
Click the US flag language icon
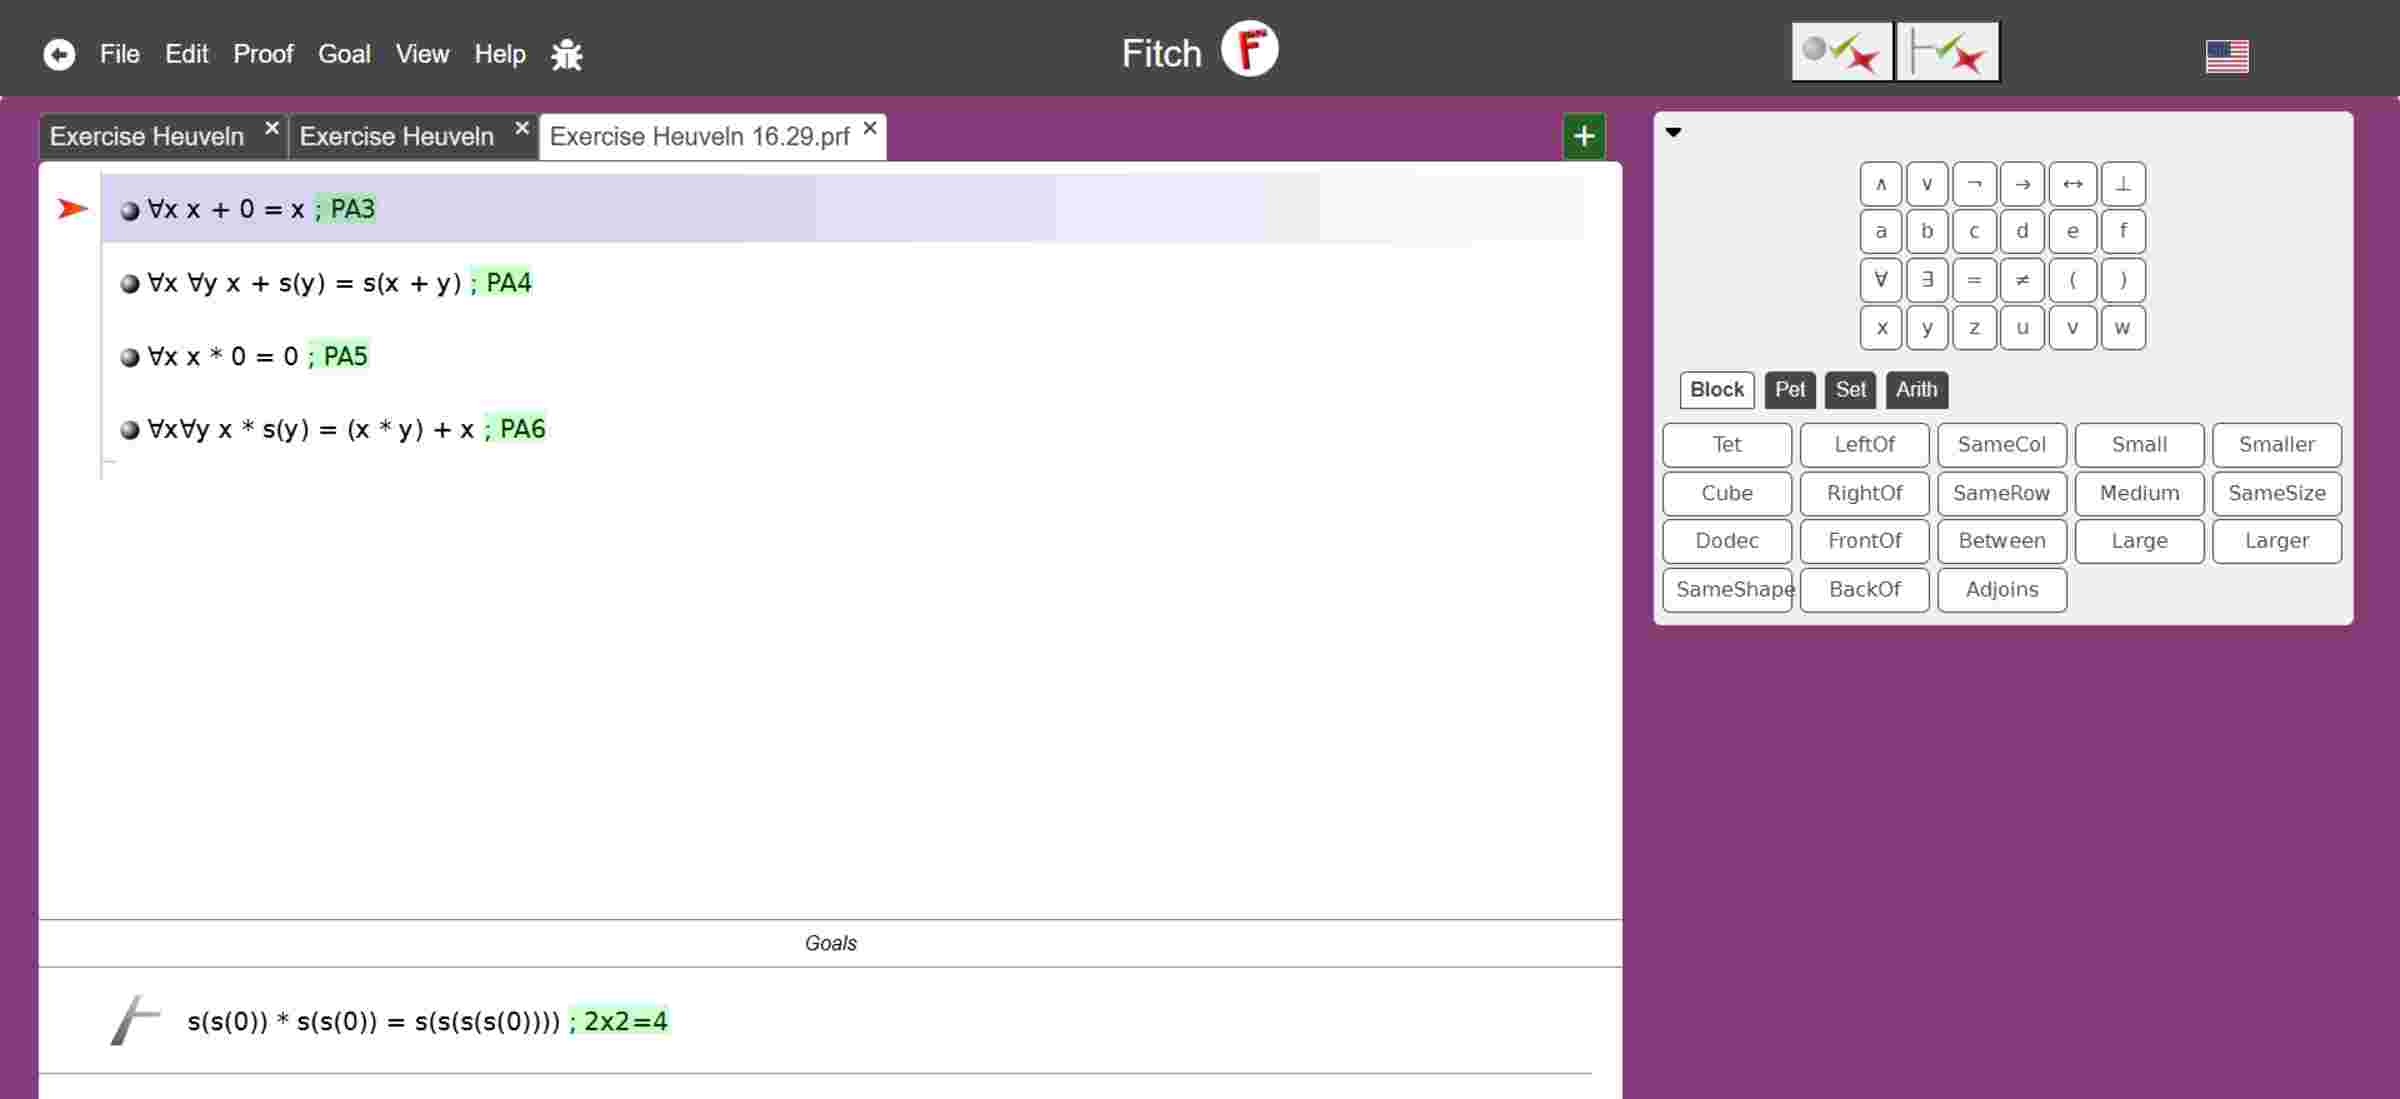pos(2227,56)
